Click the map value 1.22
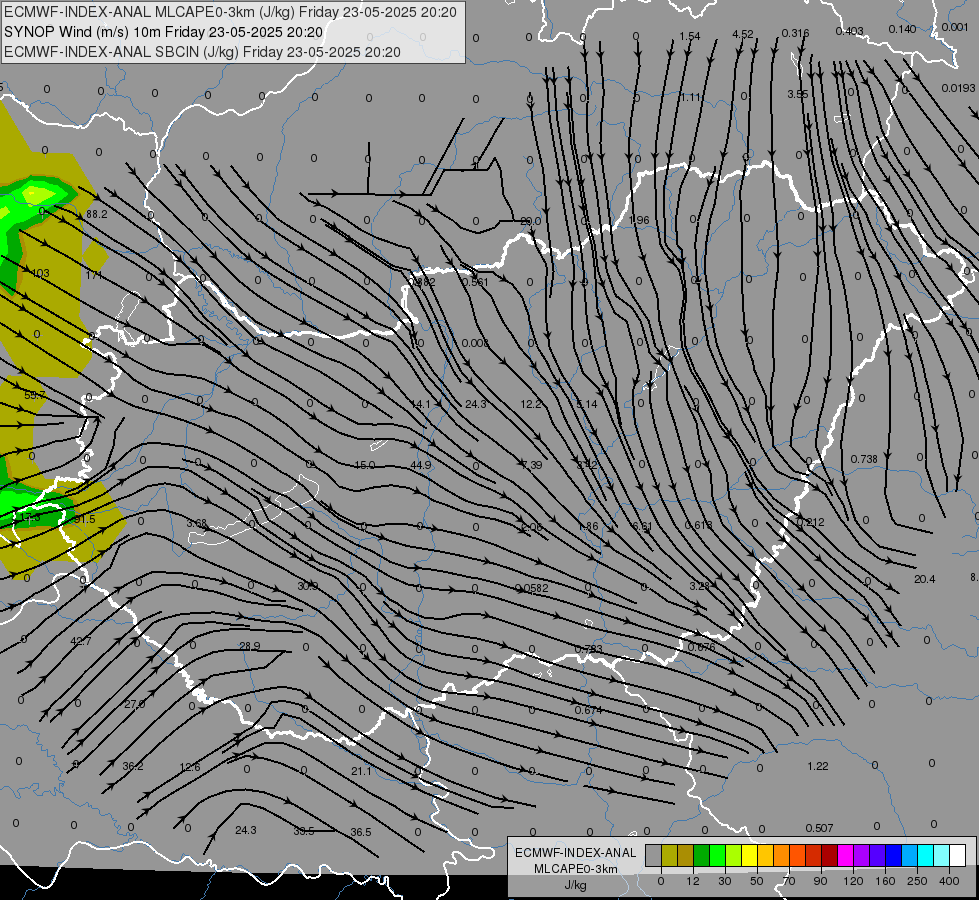Screen dimensions: 979x900 click(x=818, y=766)
